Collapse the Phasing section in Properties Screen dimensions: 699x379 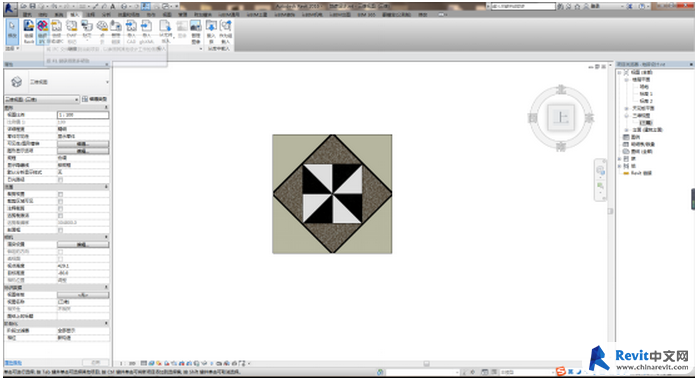click(106, 323)
